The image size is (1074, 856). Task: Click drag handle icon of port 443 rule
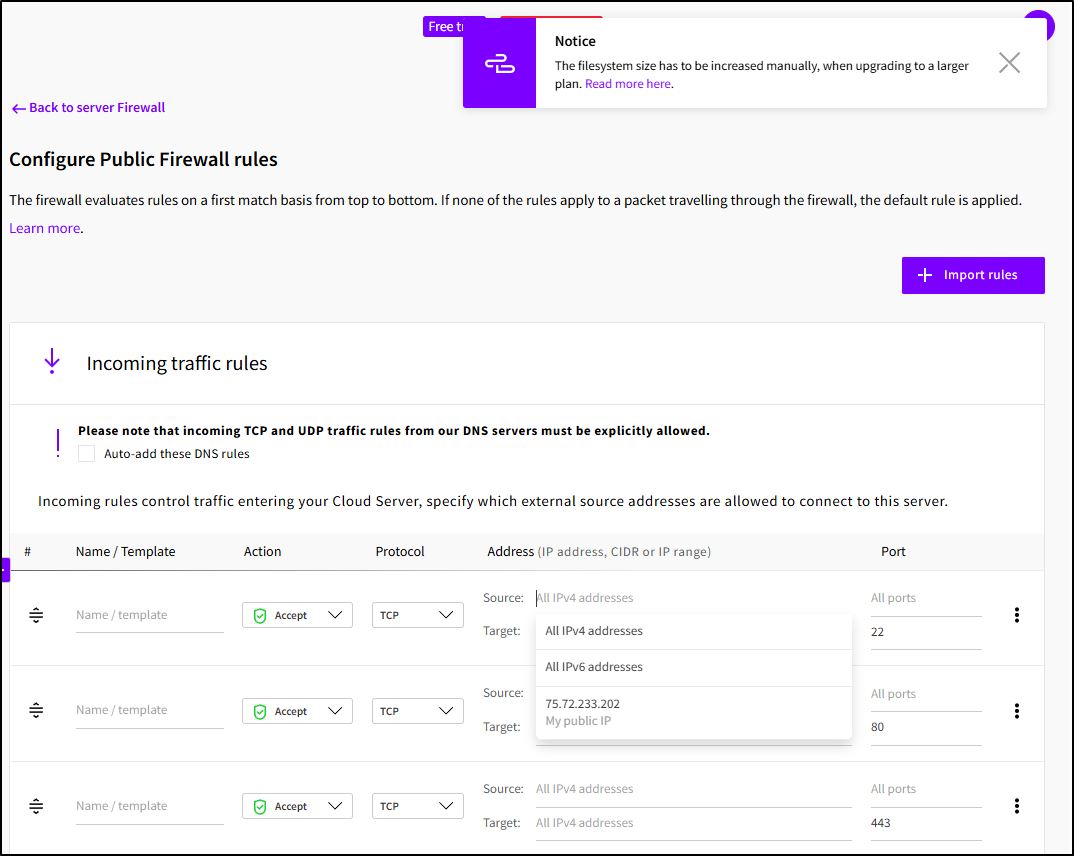pyautogui.click(x=36, y=806)
